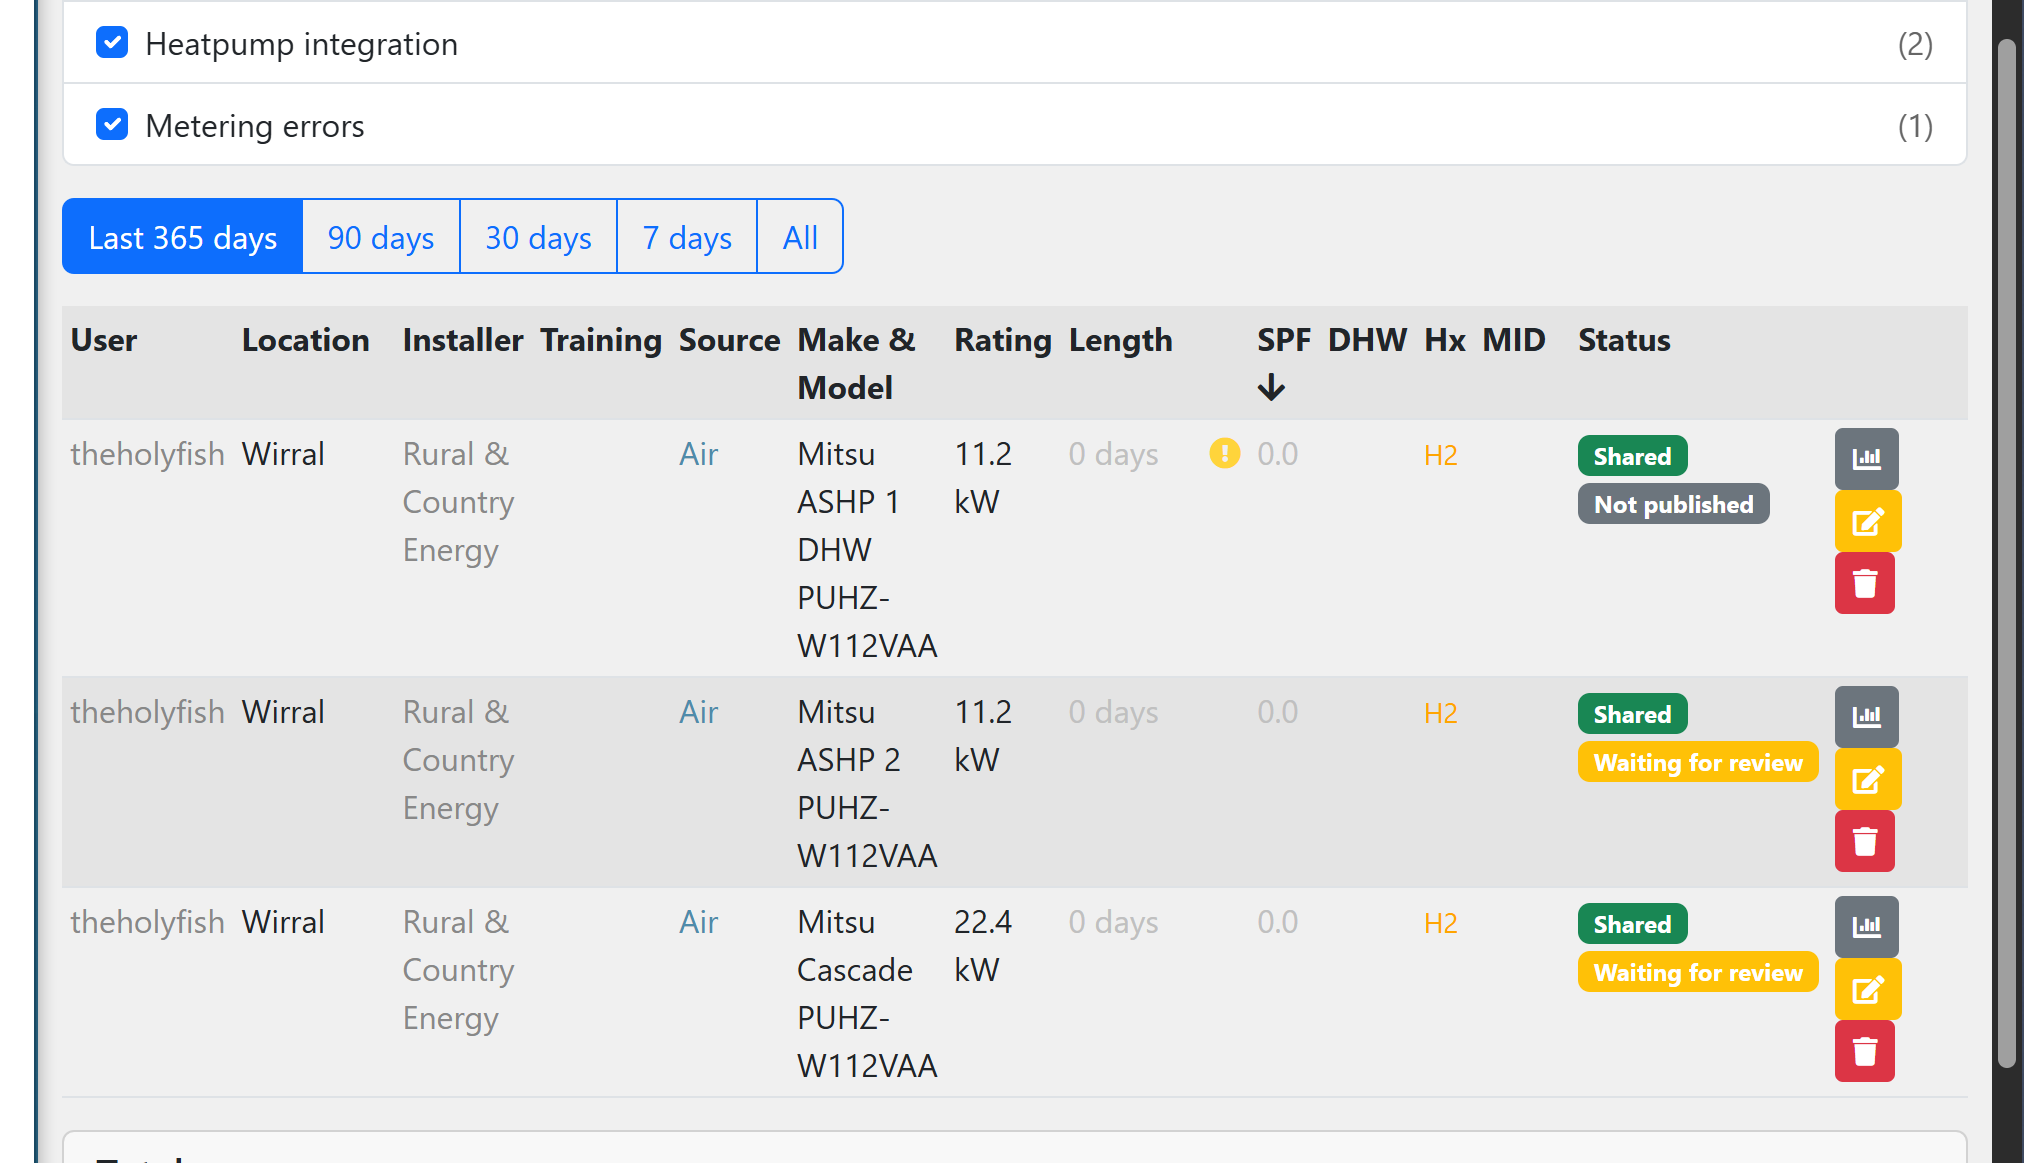This screenshot has width=2024, height=1163.
Task: Click the page vertical scrollbar
Action: coord(2006,550)
